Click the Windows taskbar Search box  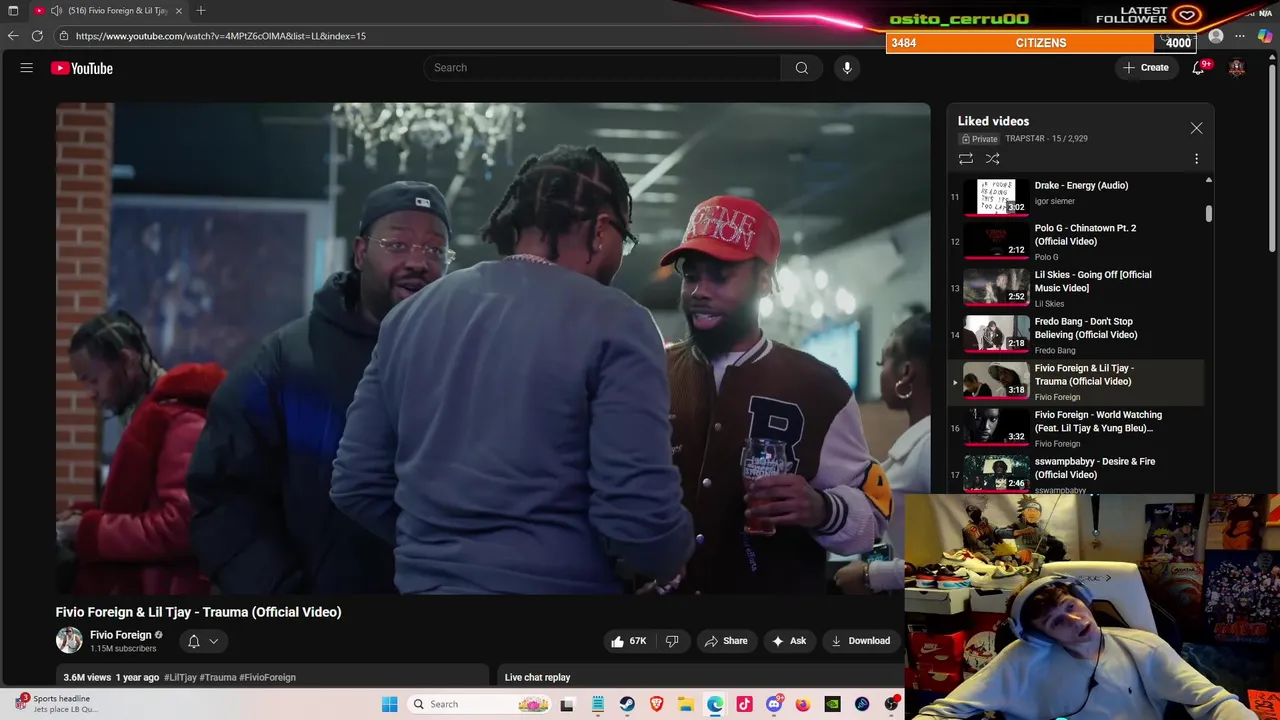point(481,704)
